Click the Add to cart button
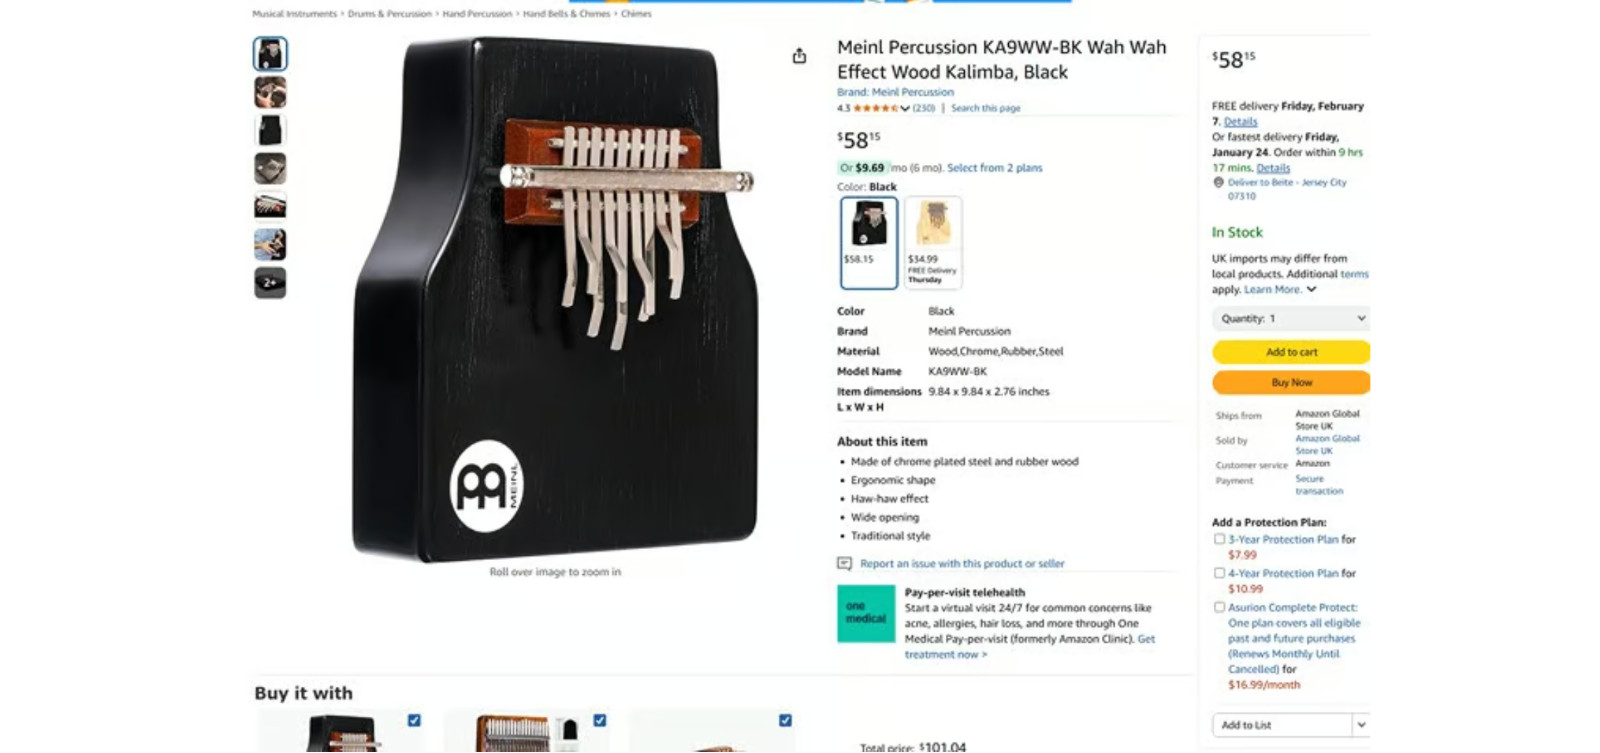This screenshot has height=753, width=1600. [1291, 352]
